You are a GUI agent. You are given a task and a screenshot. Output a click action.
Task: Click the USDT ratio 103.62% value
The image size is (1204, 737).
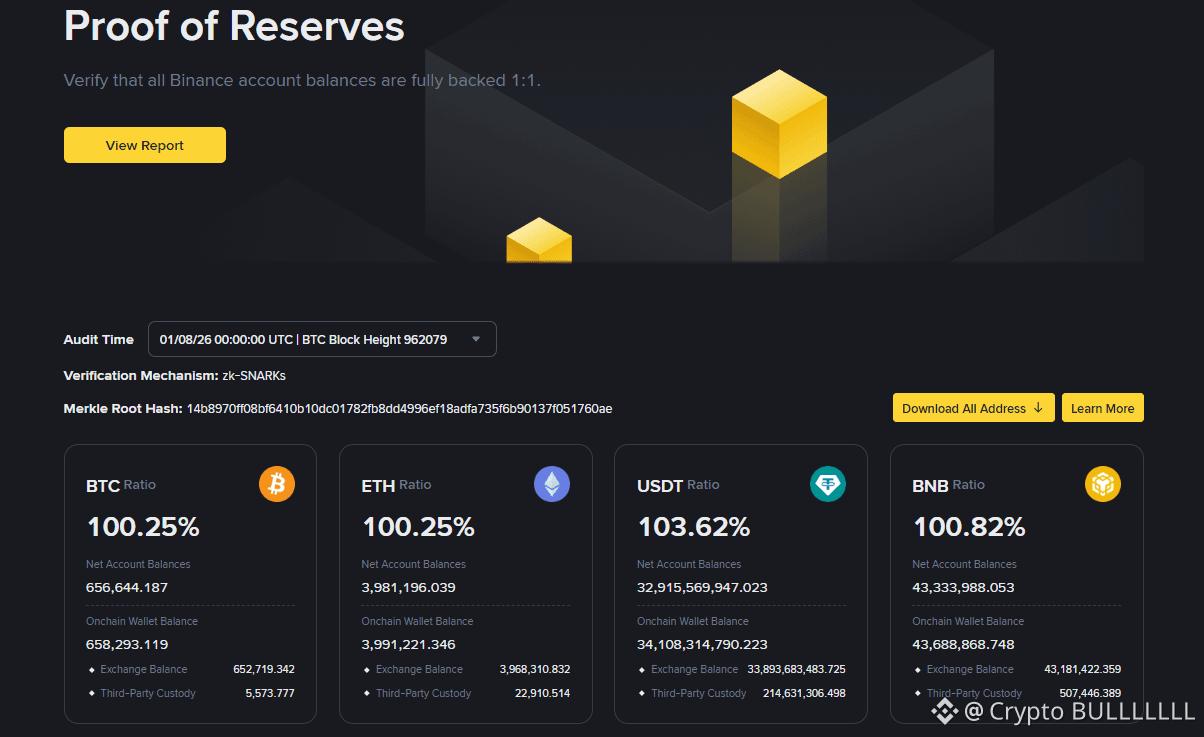[x=694, y=526]
